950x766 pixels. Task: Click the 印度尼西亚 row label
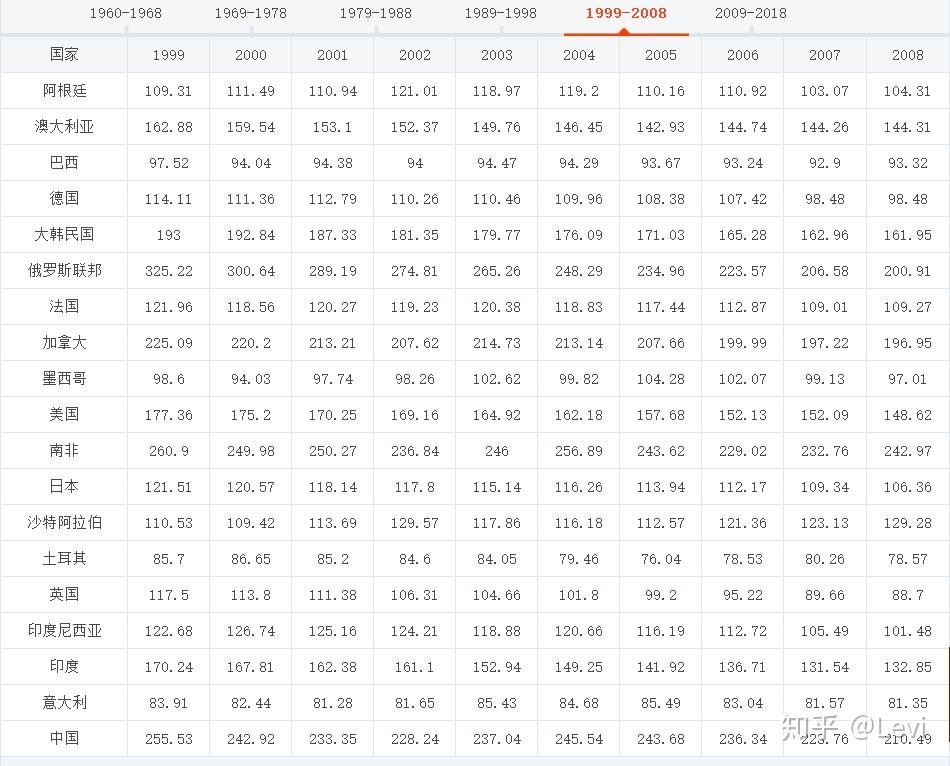[64, 631]
